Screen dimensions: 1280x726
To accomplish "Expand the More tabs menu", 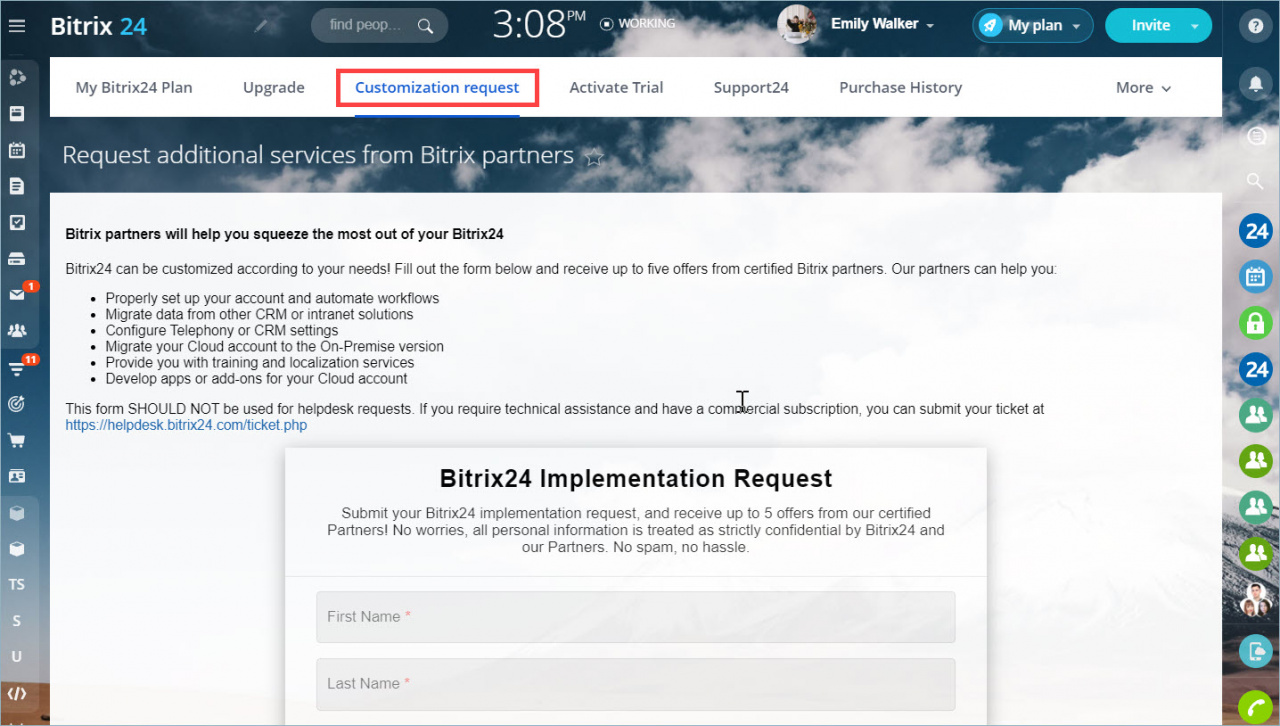I will [1143, 88].
